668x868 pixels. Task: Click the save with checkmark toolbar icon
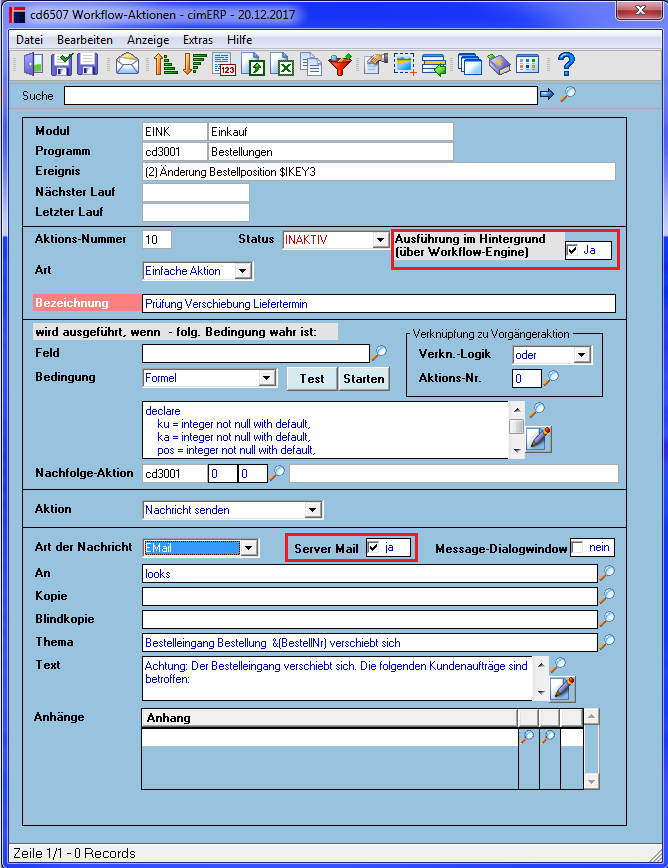tap(61, 64)
